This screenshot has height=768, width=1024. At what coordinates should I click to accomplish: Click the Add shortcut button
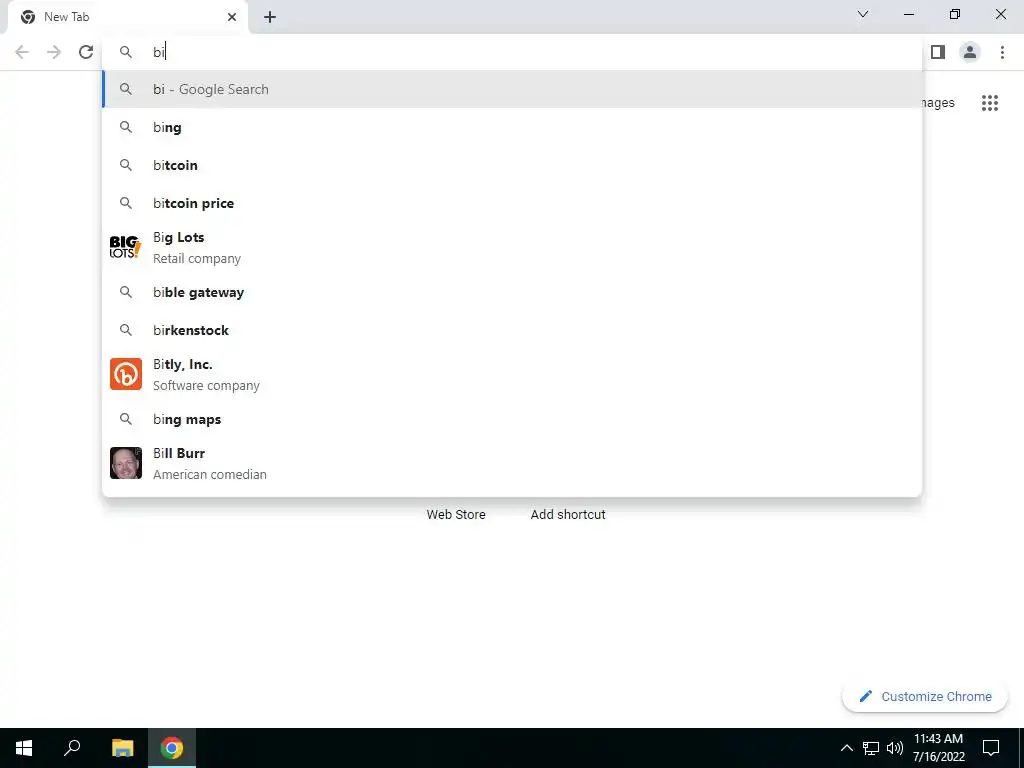pyautogui.click(x=568, y=515)
